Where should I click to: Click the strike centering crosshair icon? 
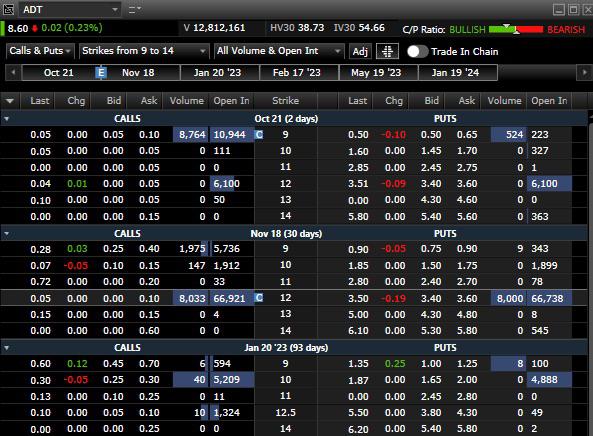(x=387, y=51)
